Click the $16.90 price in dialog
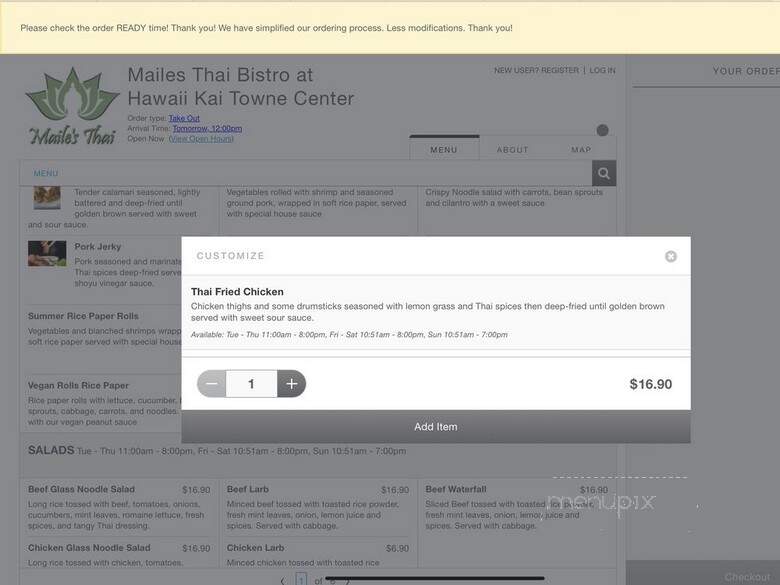The image size is (780, 585). [651, 384]
